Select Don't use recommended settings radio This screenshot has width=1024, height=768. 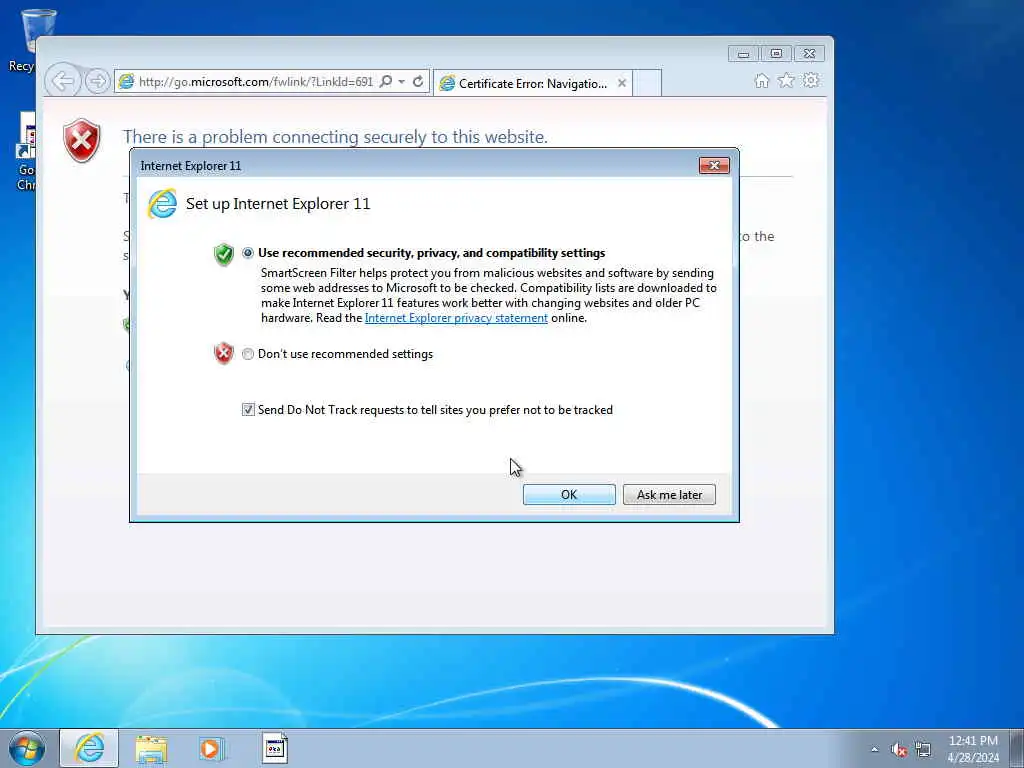click(248, 354)
